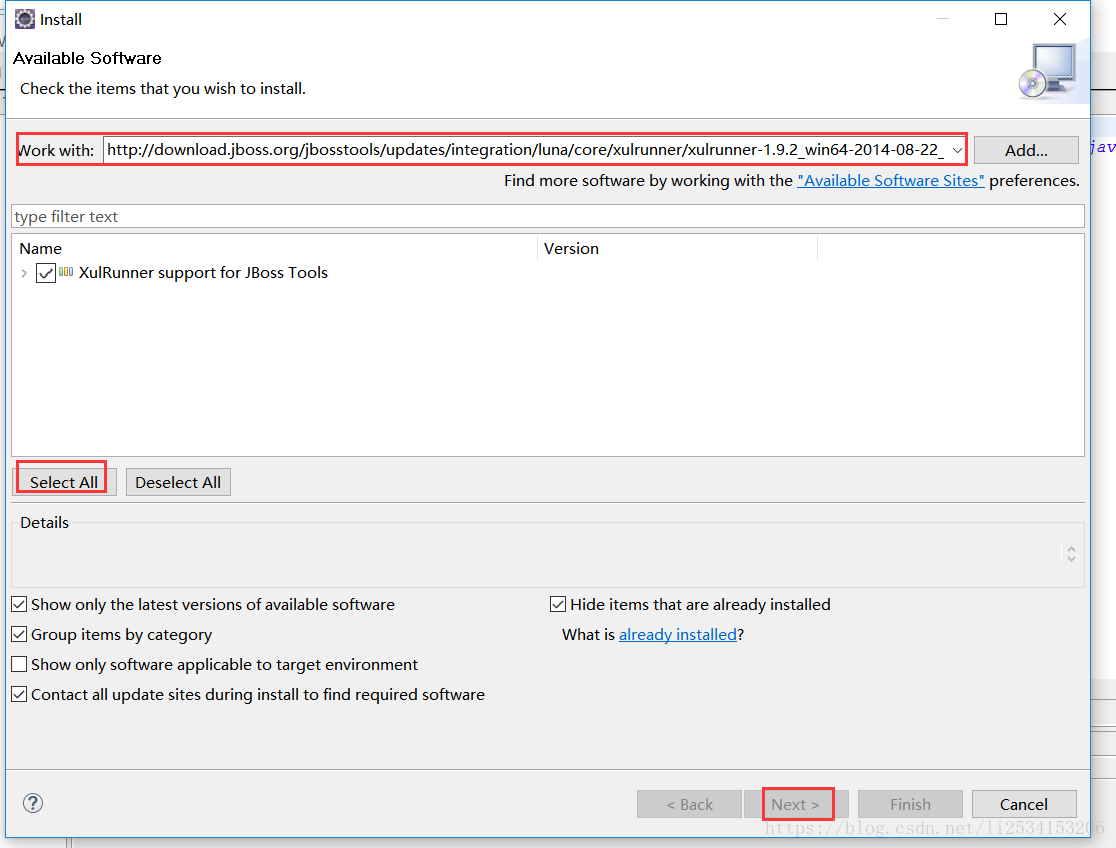
Task: Open the Work with URL dropdown arrow
Action: click(957, 150)
